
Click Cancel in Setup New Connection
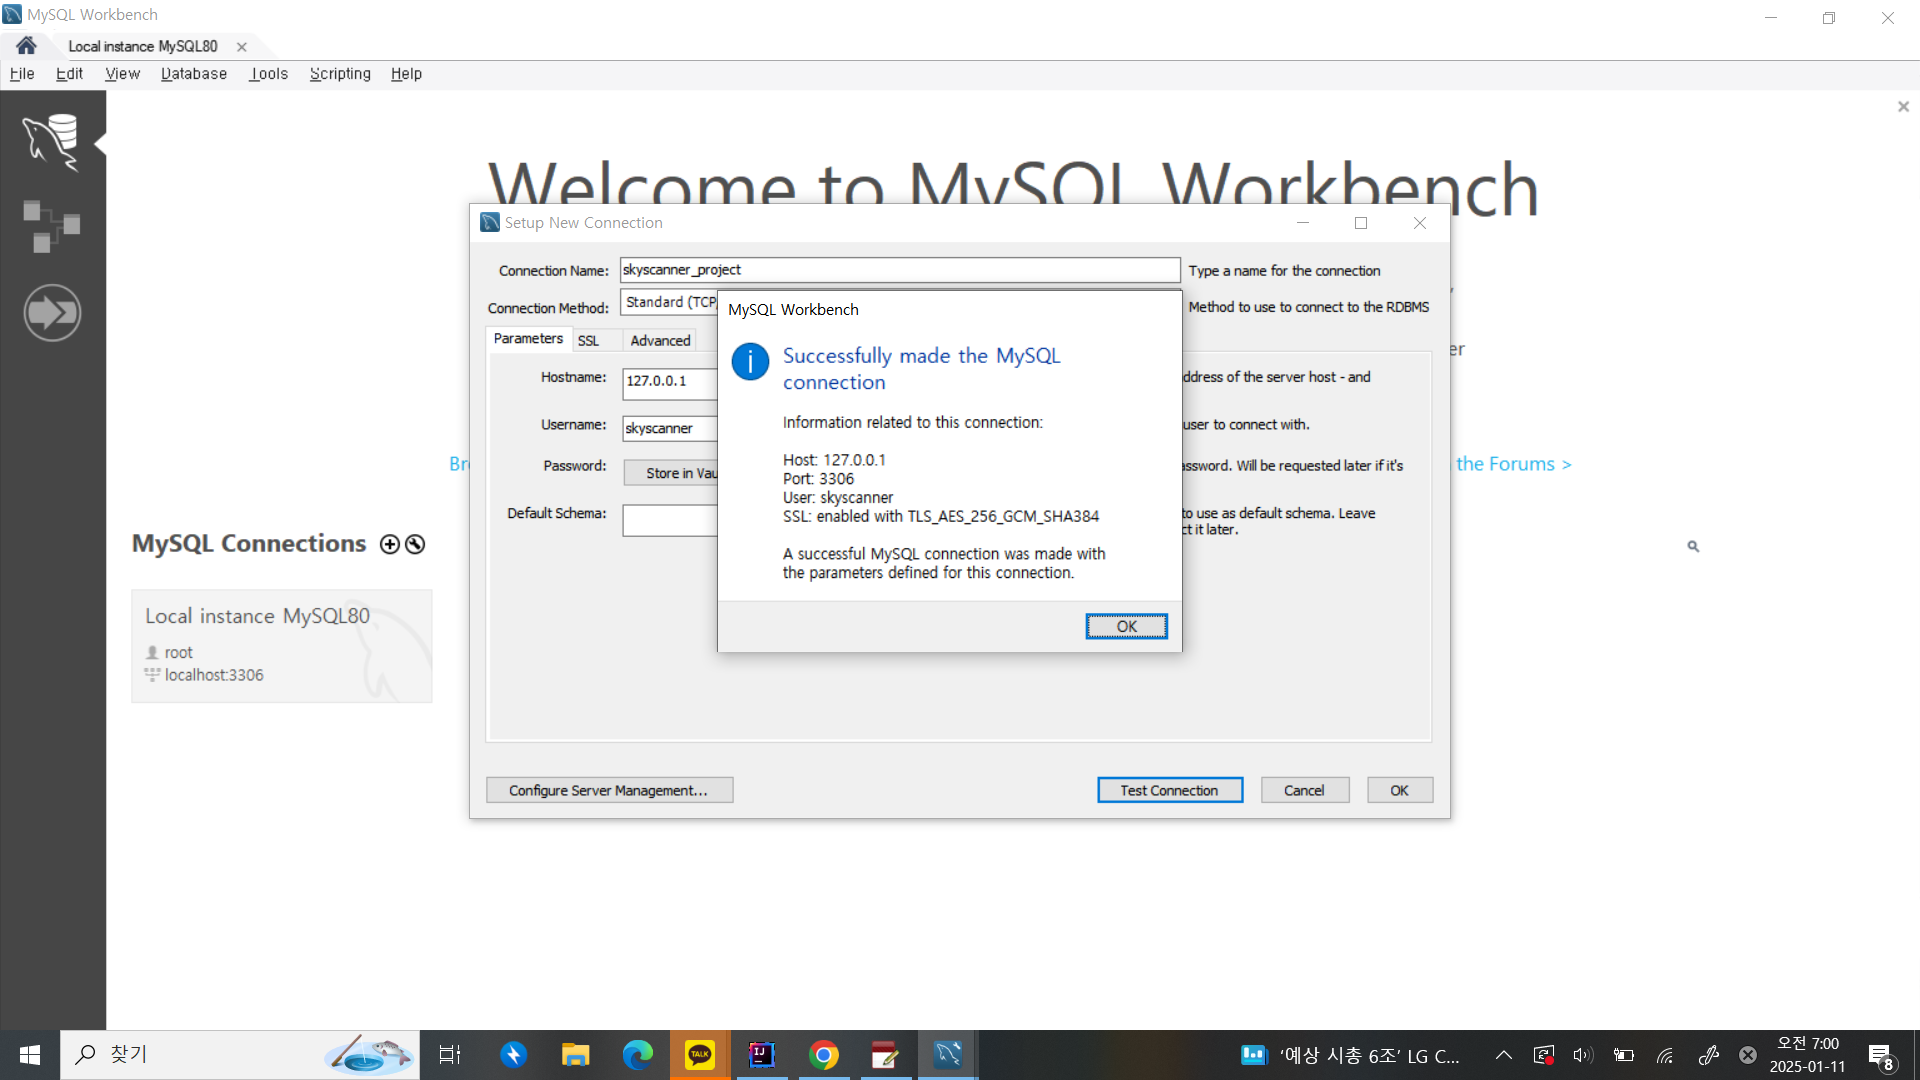tap(1304, 790)
